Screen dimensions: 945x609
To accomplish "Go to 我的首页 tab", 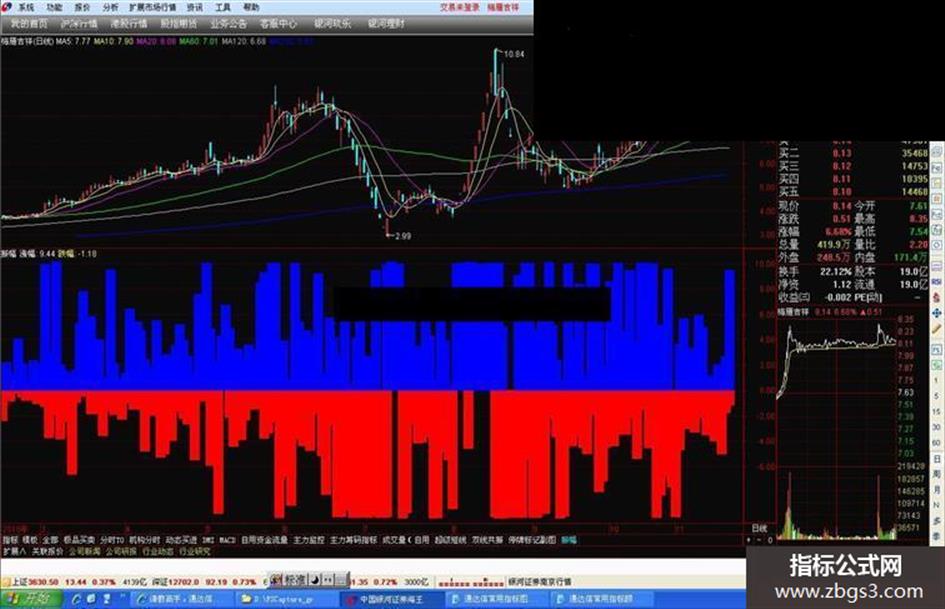I will 29,24.
